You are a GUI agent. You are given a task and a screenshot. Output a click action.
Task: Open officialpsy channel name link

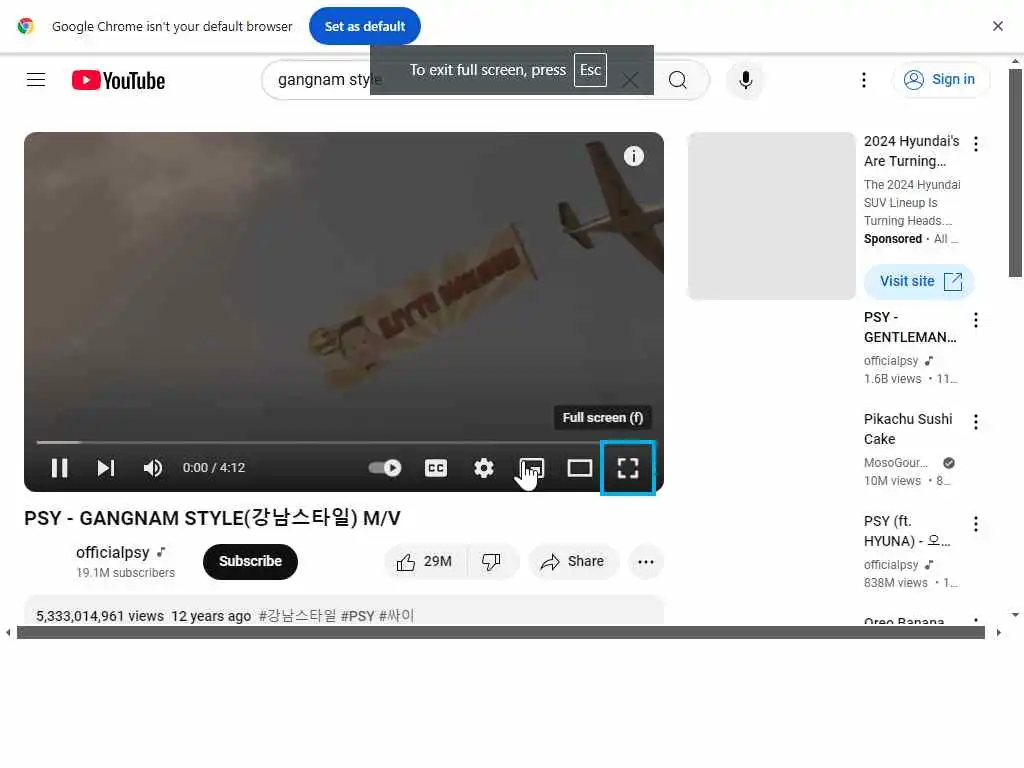pos(113,552)
